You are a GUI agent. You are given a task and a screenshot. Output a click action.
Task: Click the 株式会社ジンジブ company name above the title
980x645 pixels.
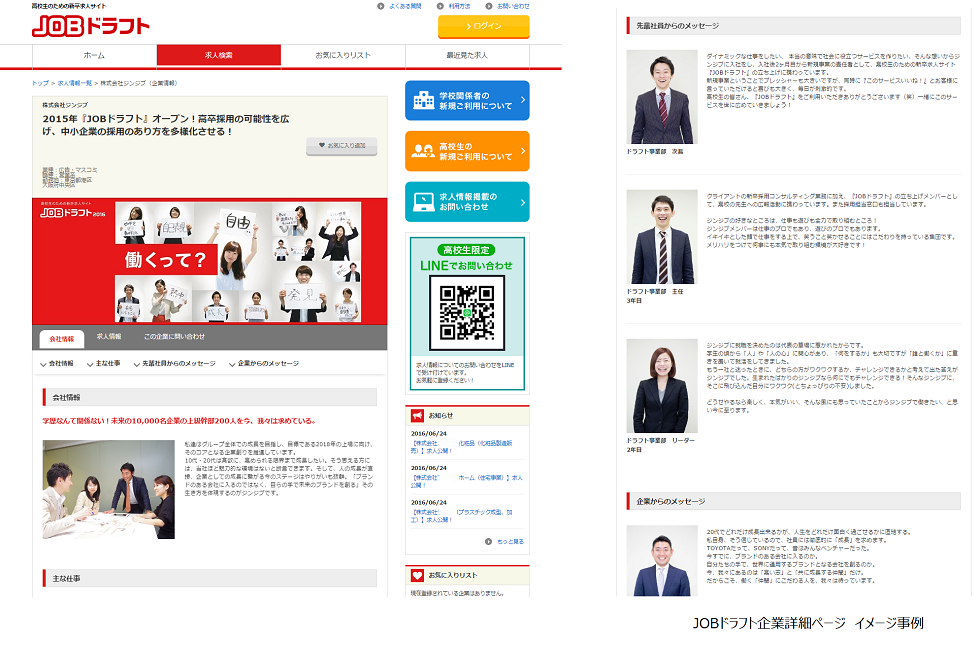click(65, 105)
